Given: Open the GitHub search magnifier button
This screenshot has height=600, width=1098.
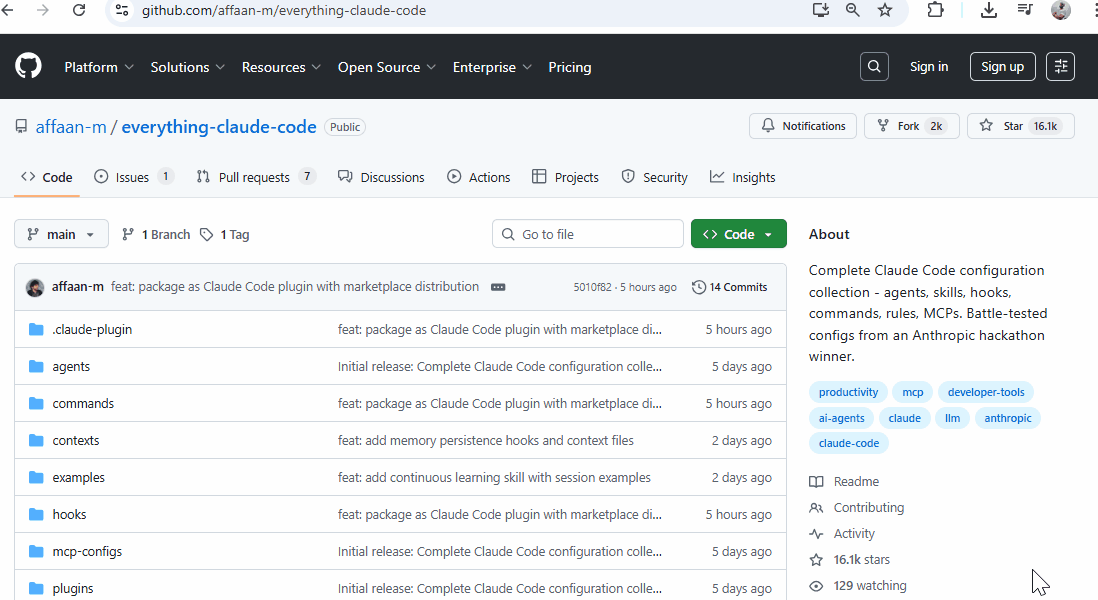Looking at the screenshot, I should pyautogui.click(x=874, y=67).
